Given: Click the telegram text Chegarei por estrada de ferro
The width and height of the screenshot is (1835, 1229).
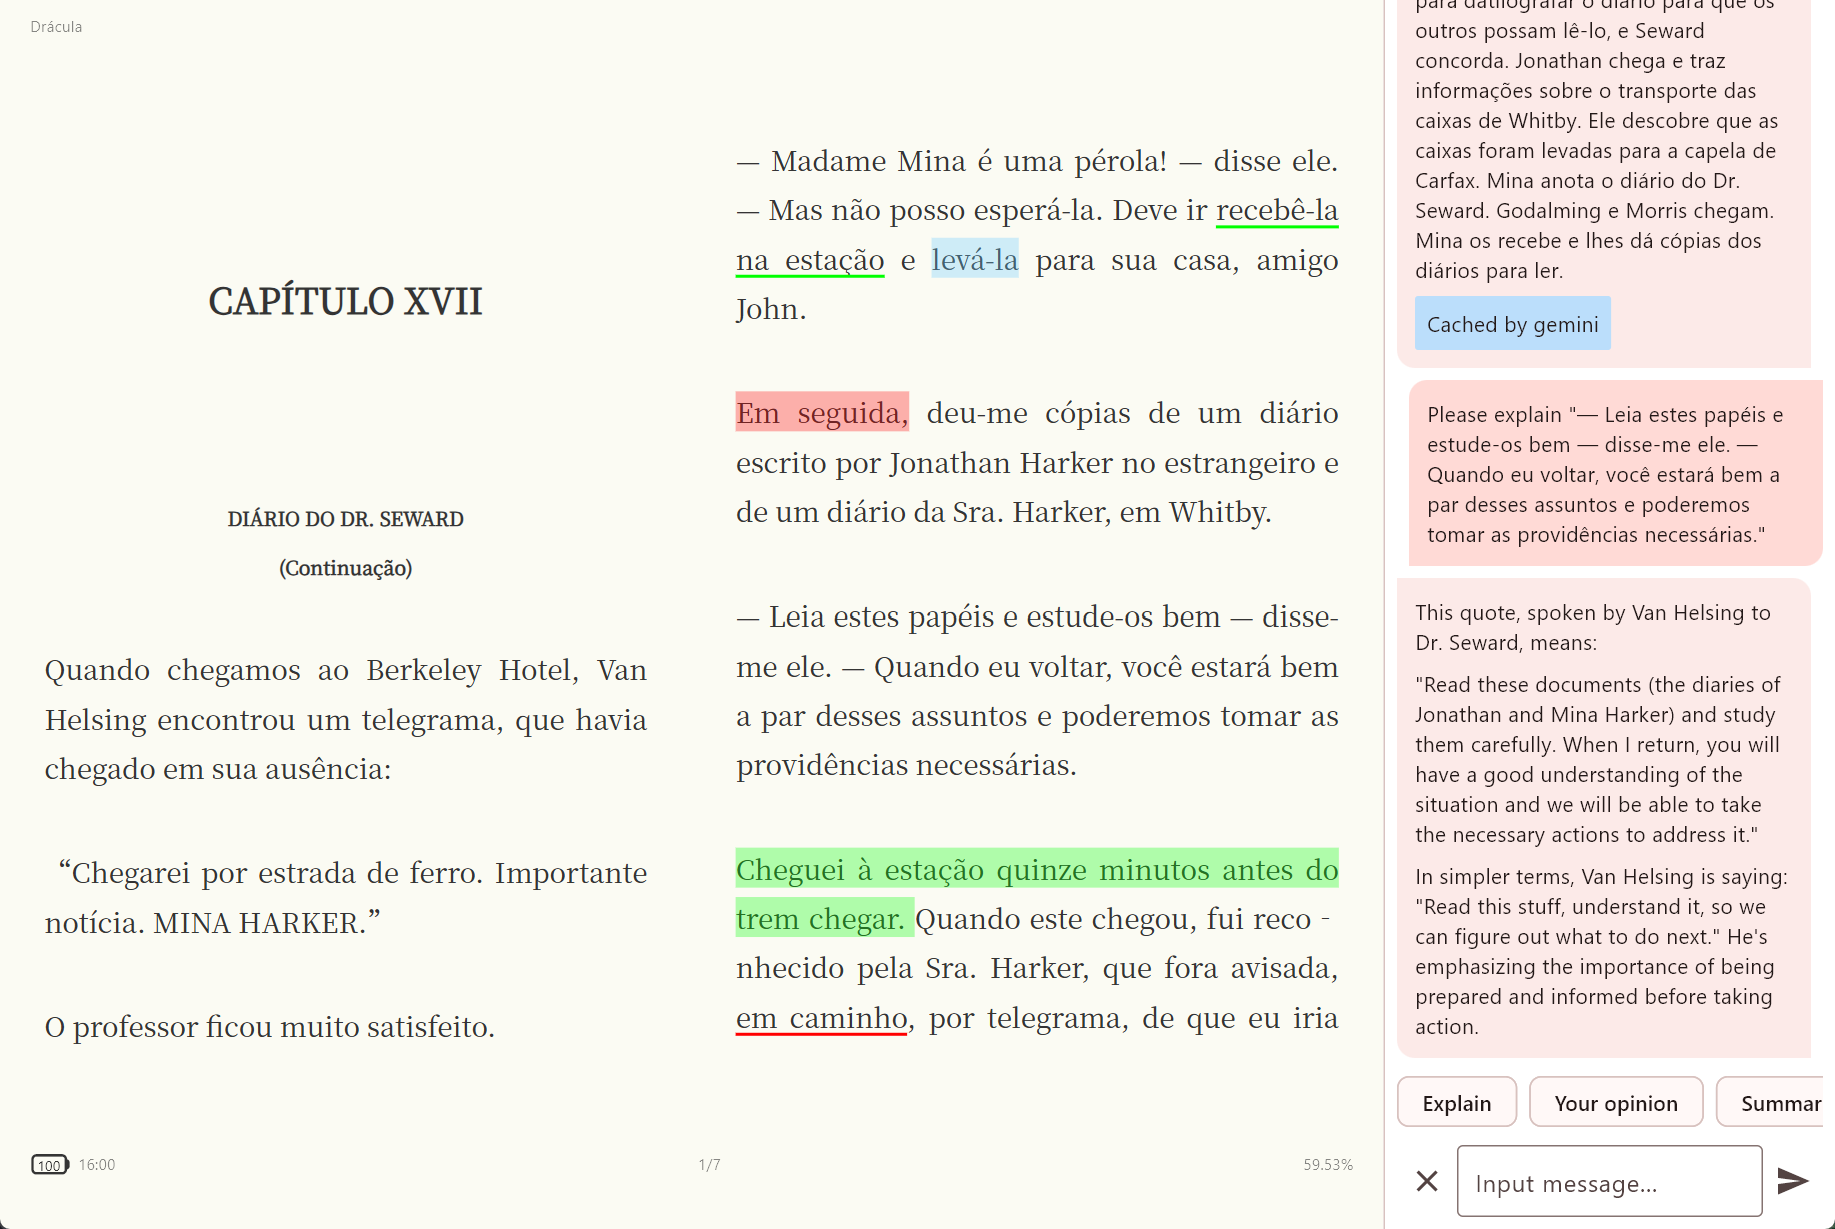Looking at the screenshot, I should coord(346,897).
